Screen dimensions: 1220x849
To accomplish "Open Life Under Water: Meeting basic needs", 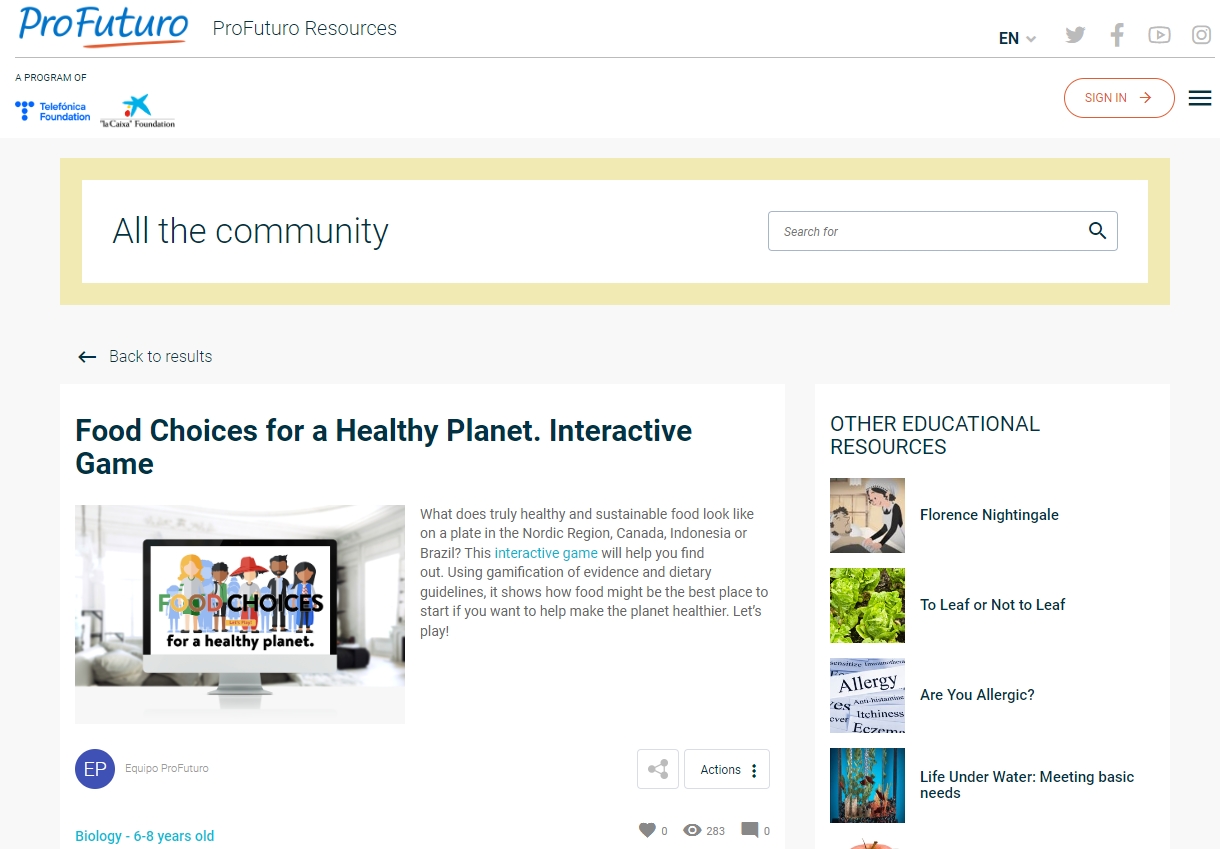I will click(1027, 785).
